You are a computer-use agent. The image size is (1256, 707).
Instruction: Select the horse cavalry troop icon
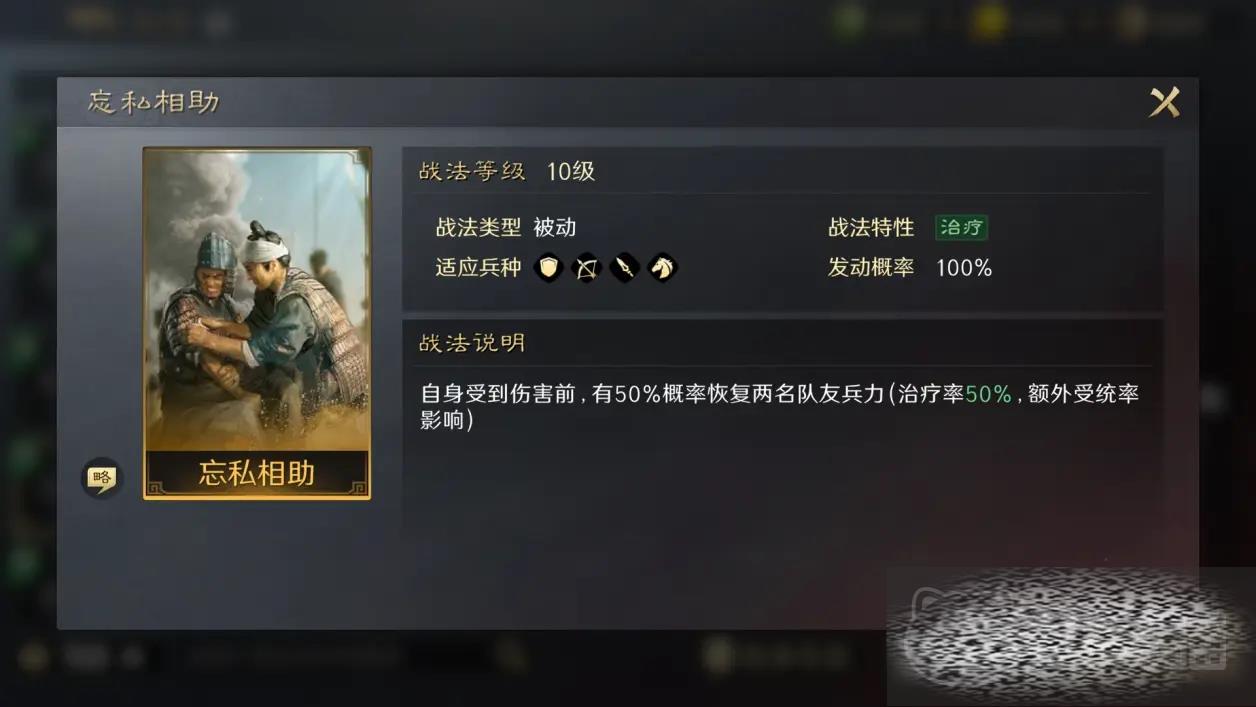click(x=662, y=268)
